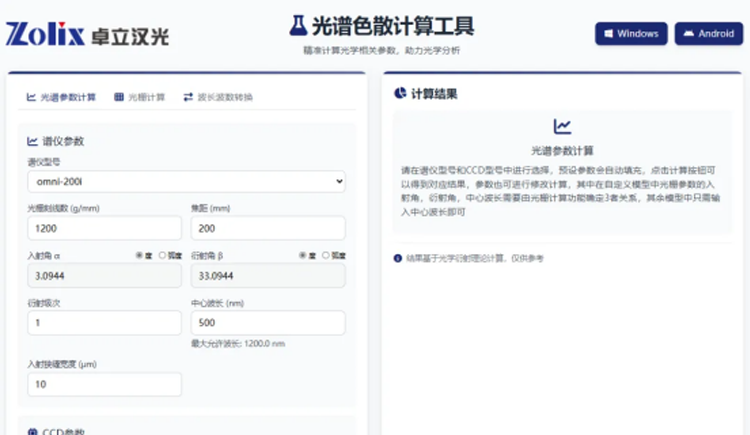Select radian unit for 入射角 α
The image size is (750, 435).
(x=162, y=255)
